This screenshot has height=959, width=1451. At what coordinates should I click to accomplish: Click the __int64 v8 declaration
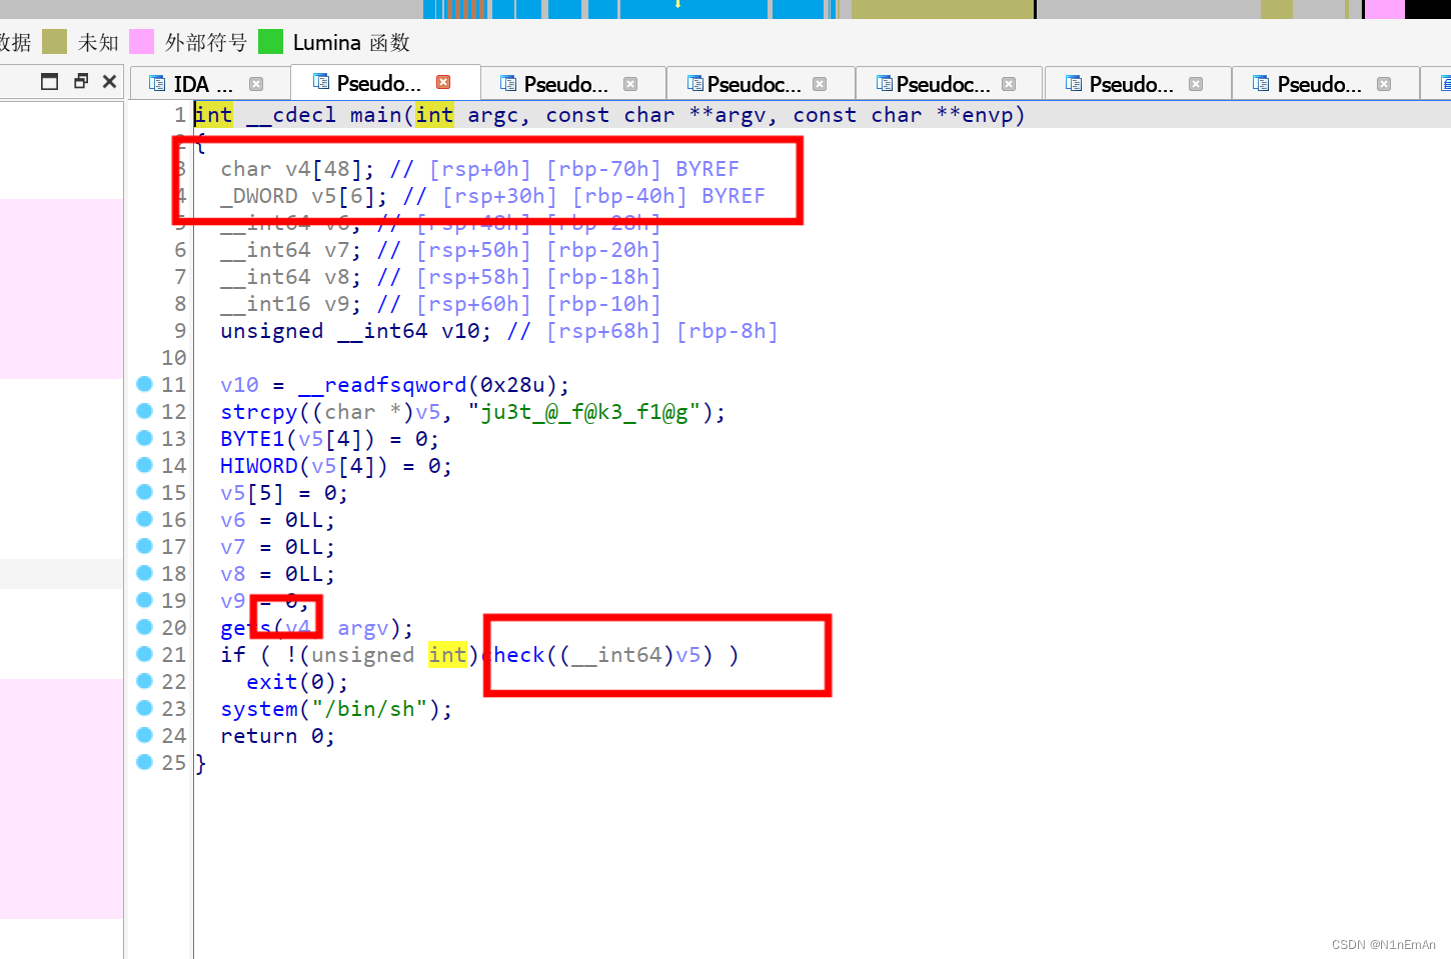click(291, 277)
